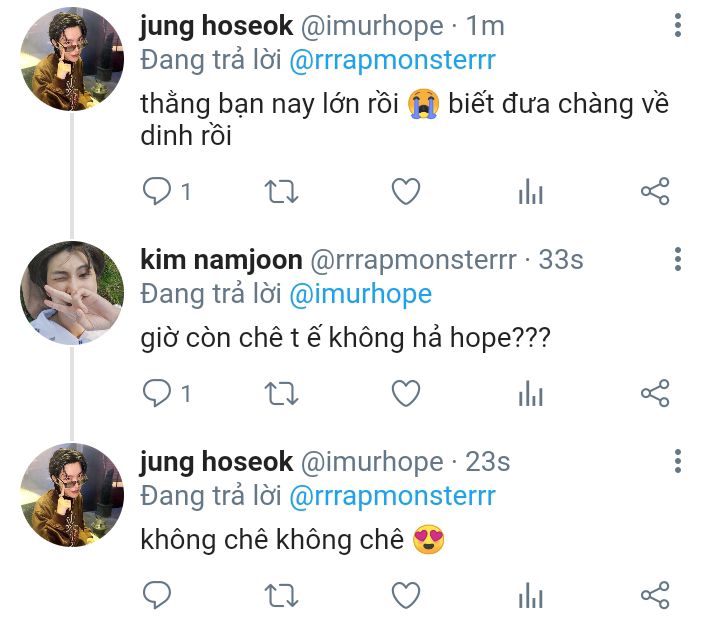720x624 pixels.
Task: Reply to kim namjoon's tweet
Action: pos(158,394)
